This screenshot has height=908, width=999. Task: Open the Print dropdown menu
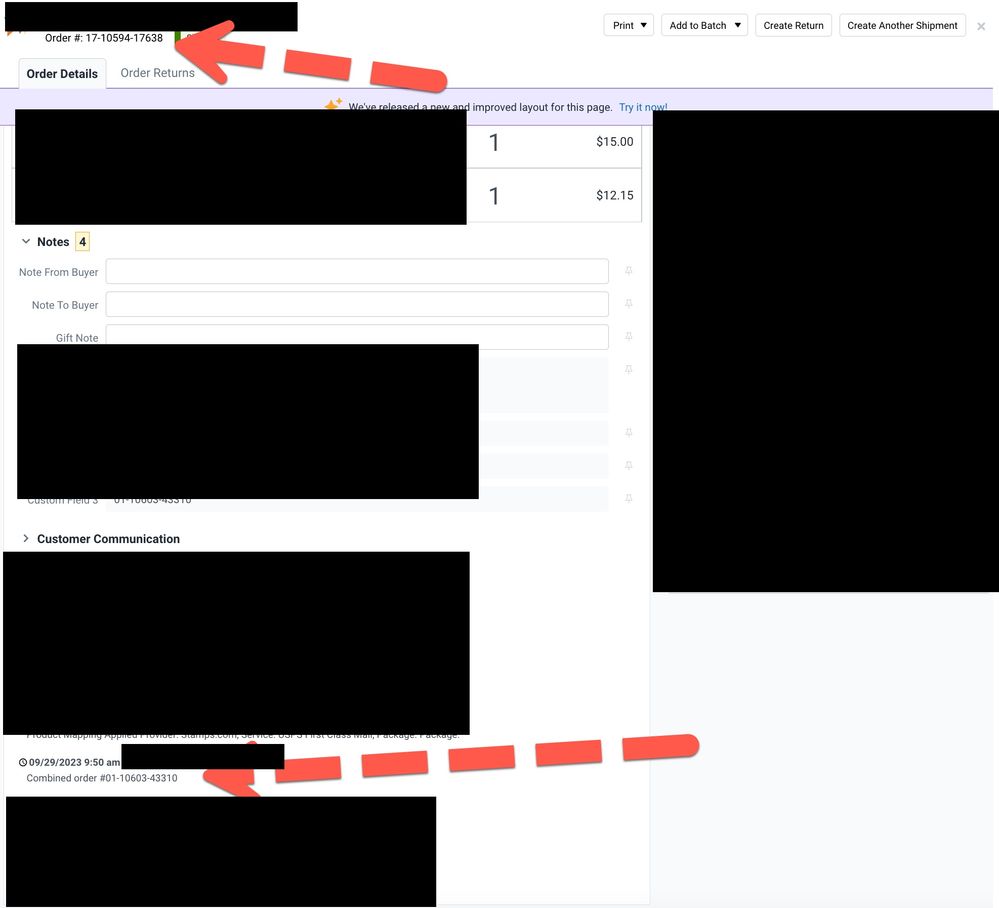[629, 25]
